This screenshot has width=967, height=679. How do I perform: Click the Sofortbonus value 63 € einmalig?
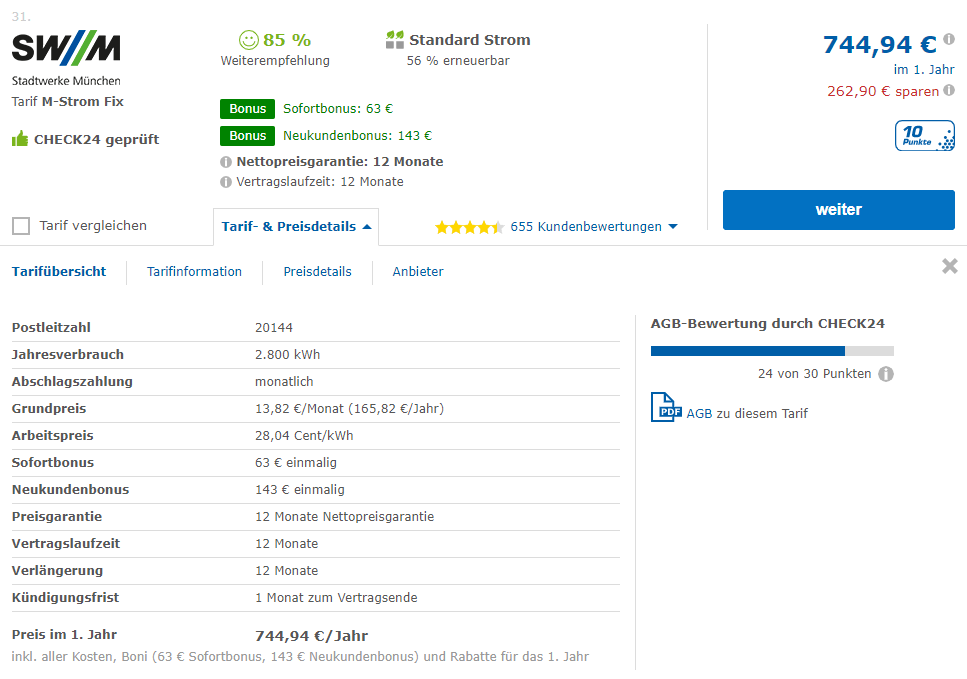tap(296, 463)
